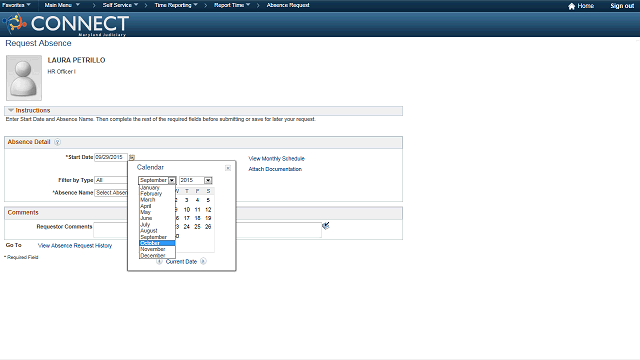Select January in month list

click(x=157, y=188)
